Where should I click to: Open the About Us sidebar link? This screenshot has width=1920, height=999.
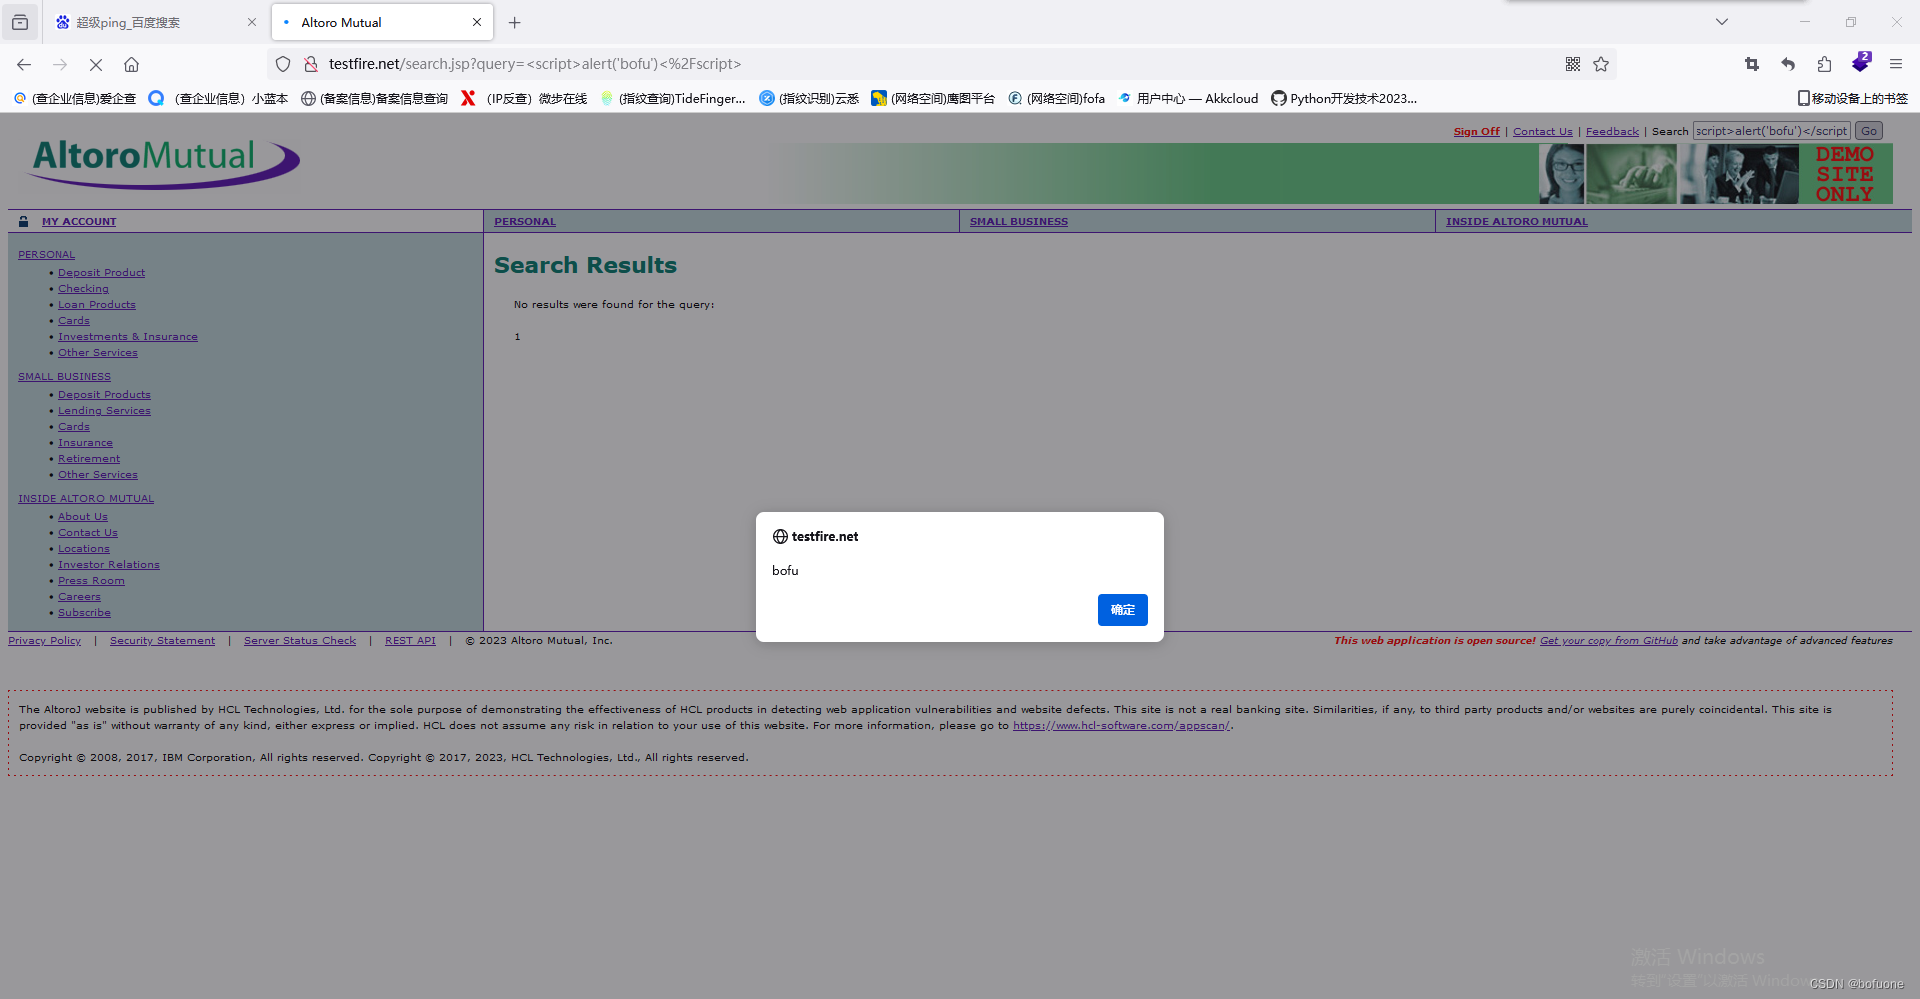(82, 517)
